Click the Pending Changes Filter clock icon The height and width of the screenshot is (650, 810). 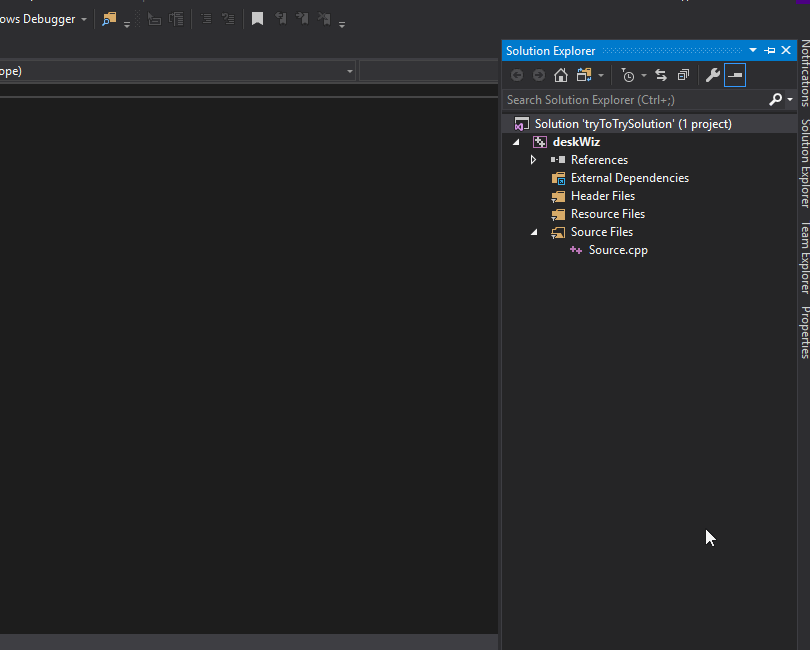pos(627,75)
